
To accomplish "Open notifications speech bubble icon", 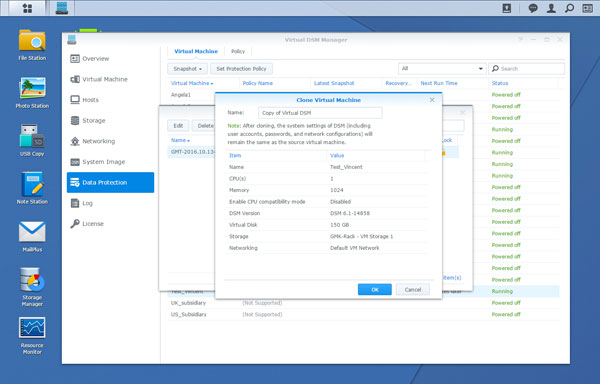I will click(533, 8).
